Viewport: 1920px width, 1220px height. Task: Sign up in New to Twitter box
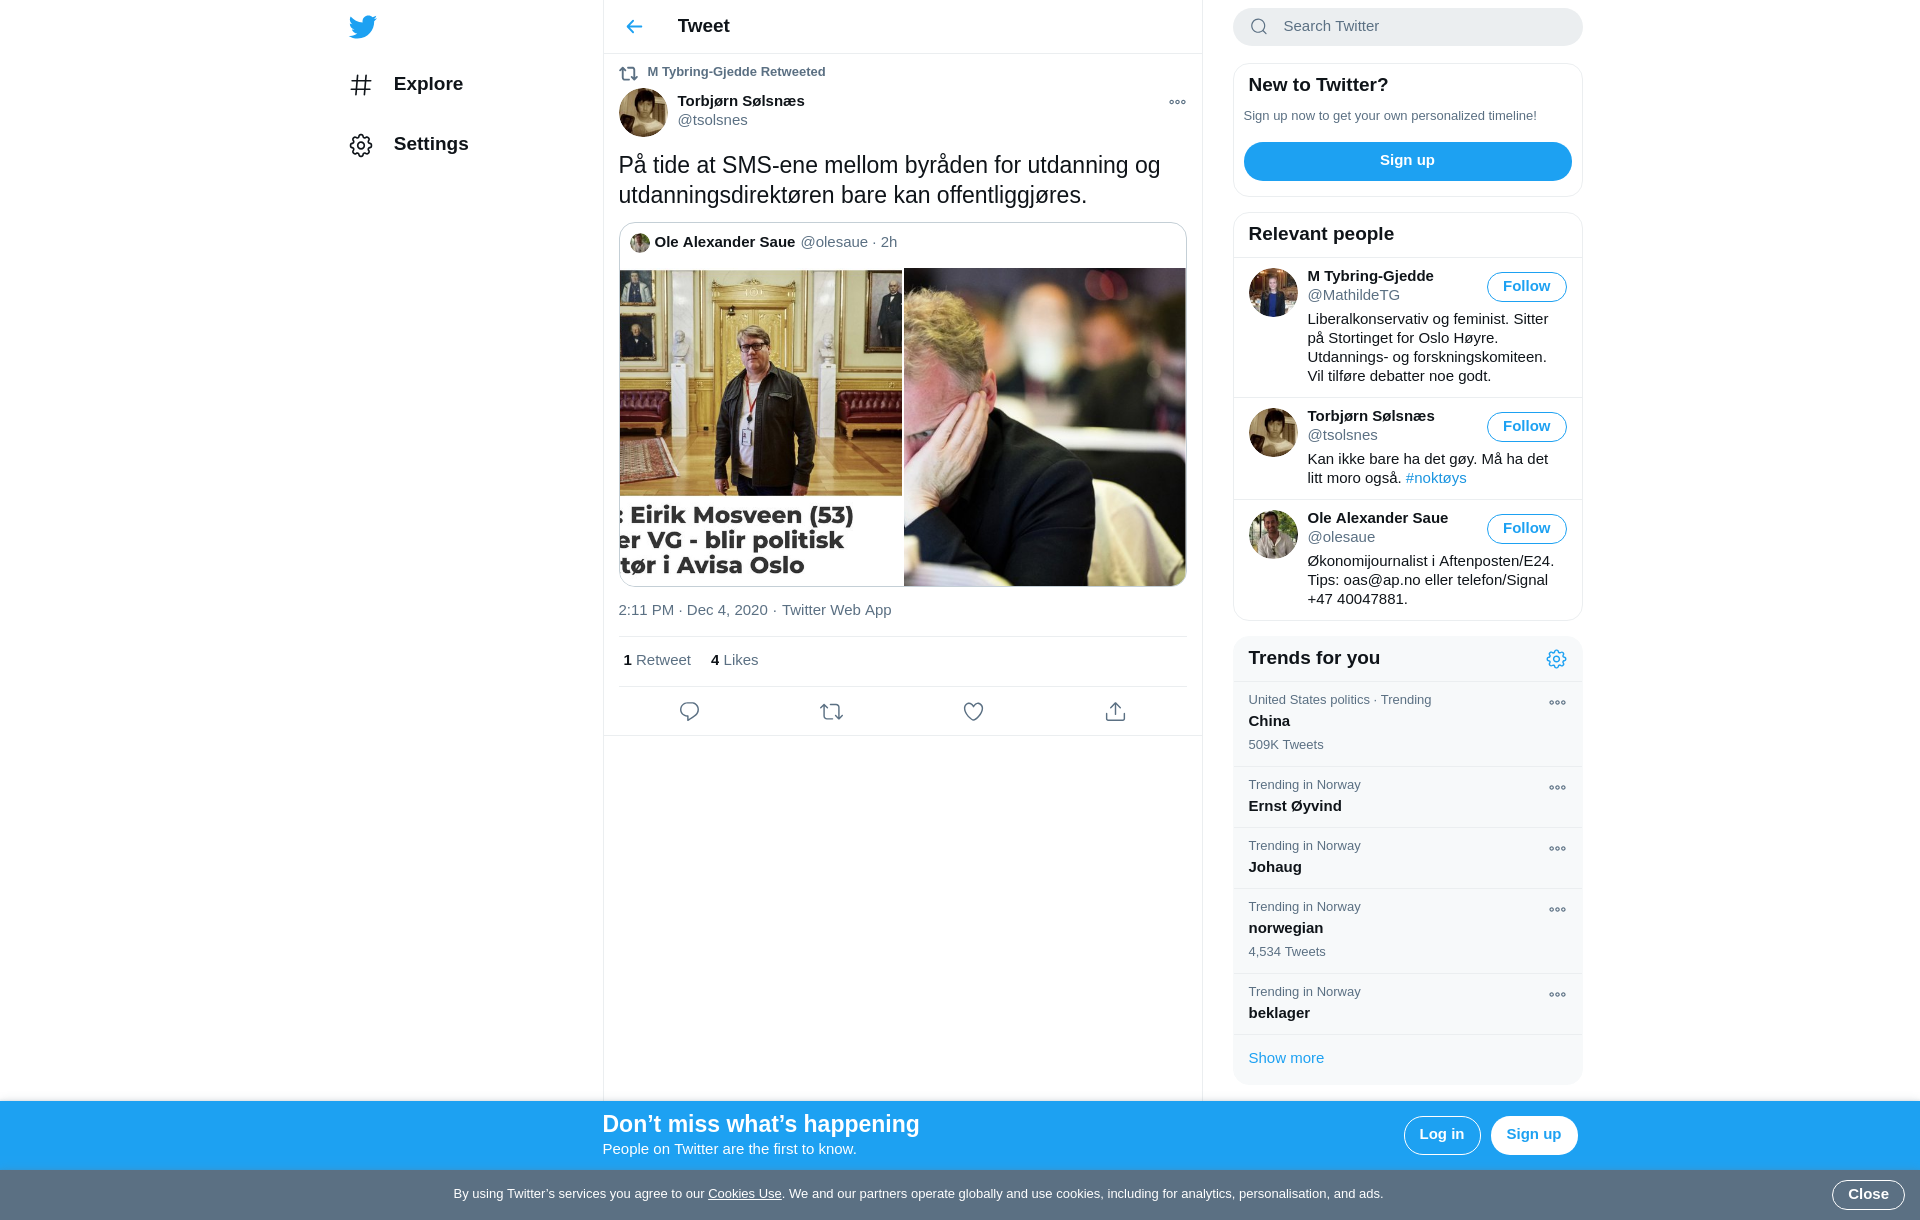(1407, 161)
